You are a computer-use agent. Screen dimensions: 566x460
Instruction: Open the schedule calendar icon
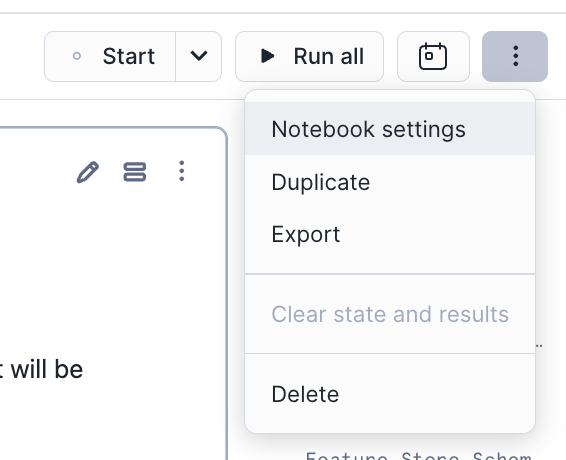click(x=433, y=56)
